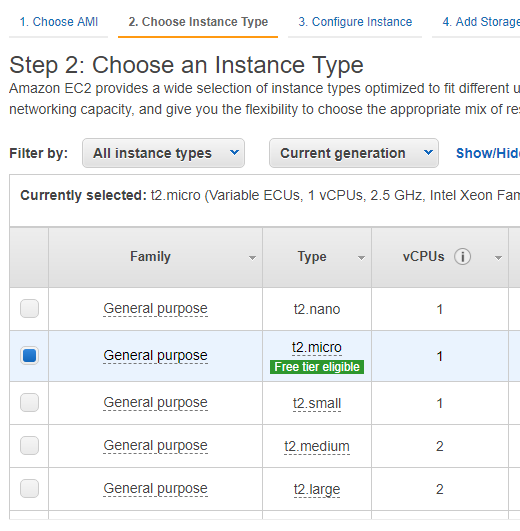Viewport: 520px width, 531px height.
Task: Click the Filter by label
Action: pyautogui.click(x=39, y=153)
